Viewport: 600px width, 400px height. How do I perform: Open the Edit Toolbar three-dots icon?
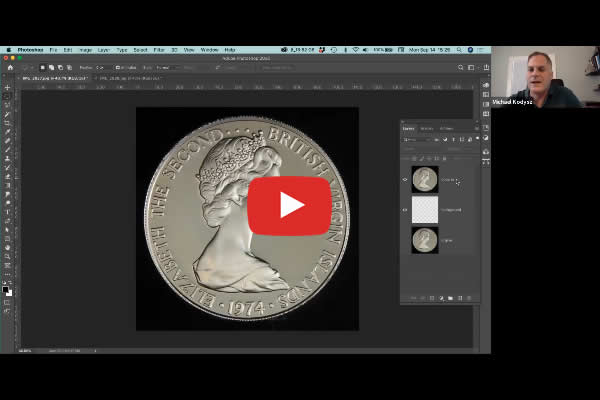click(7, 274)
